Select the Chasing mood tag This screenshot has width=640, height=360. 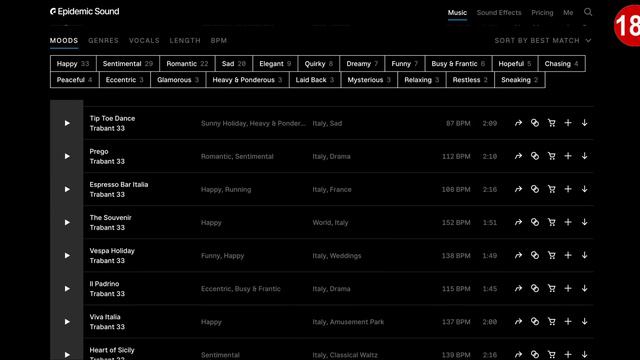pyautogui.click(x=562, y=64)
